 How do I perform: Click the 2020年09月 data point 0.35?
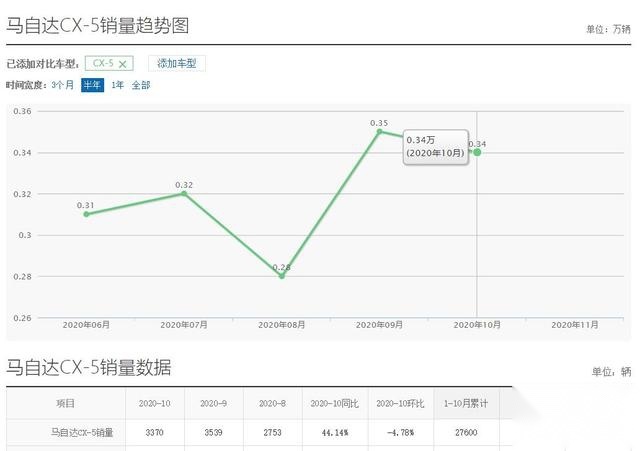(x=379, y=131)
